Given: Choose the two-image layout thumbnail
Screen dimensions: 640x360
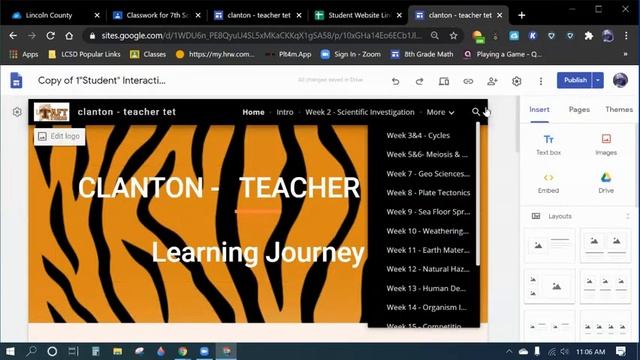Looking at the screenshot, I should click(605, 245).
